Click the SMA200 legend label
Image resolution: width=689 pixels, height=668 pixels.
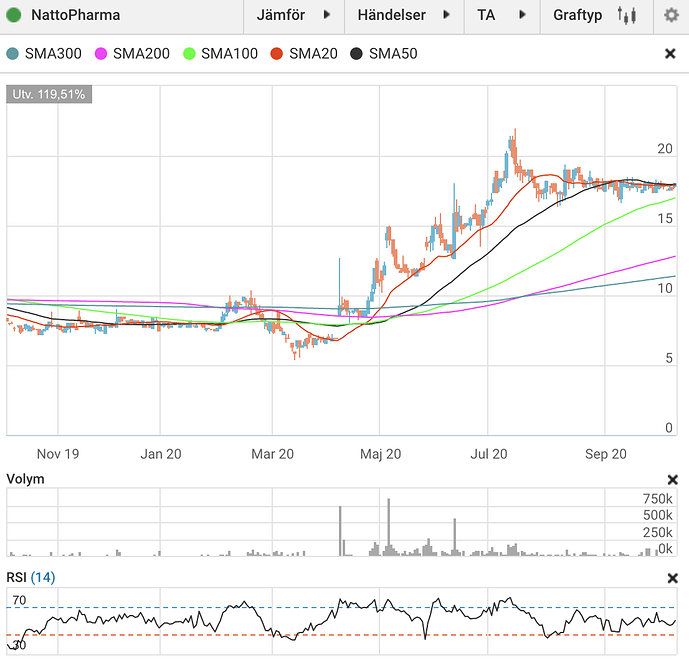point(141,54)
